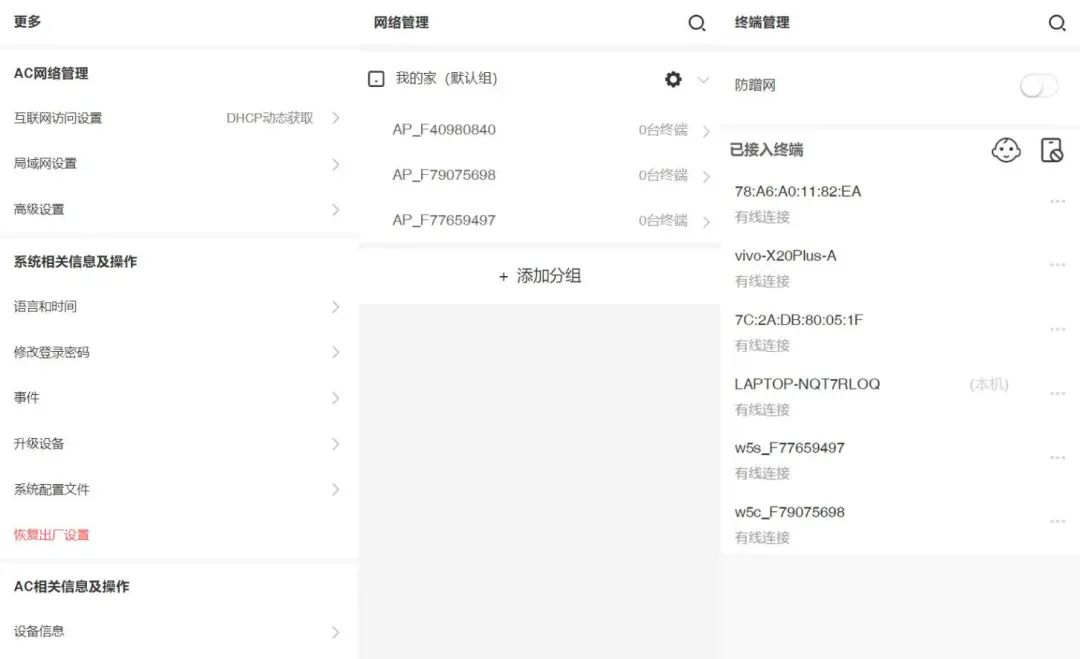
Task: Expand 语言和时间 row arrow
Action: (x=335, y=306)
